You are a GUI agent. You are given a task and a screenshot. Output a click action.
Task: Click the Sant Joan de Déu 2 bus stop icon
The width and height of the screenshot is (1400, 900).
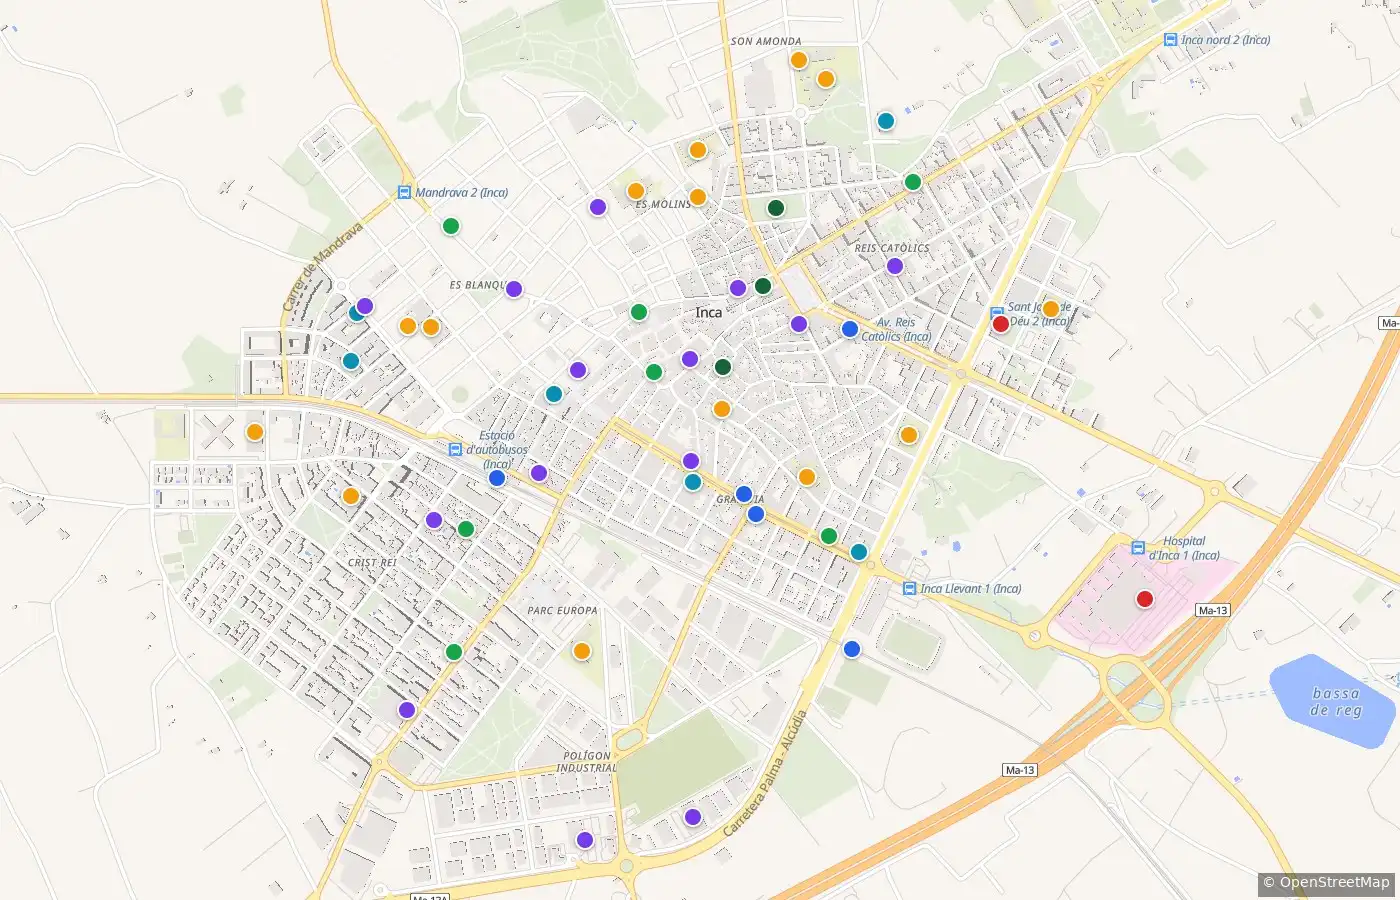997,312
